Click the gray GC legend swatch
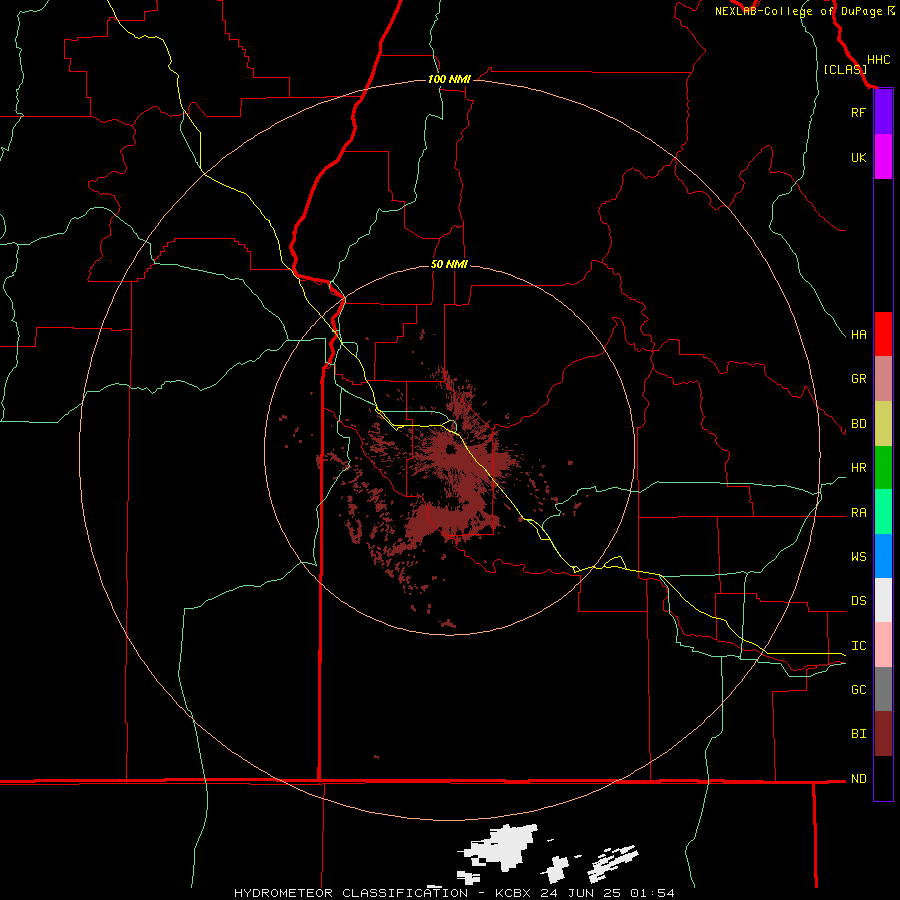Viewport: 900px width, 900px height. (883, 689)
